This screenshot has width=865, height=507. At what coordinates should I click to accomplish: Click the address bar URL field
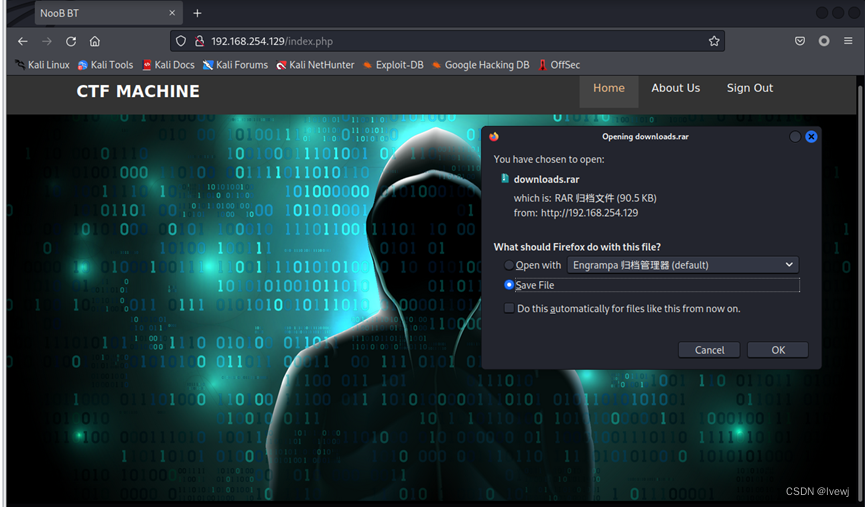[x=447, y=41]
